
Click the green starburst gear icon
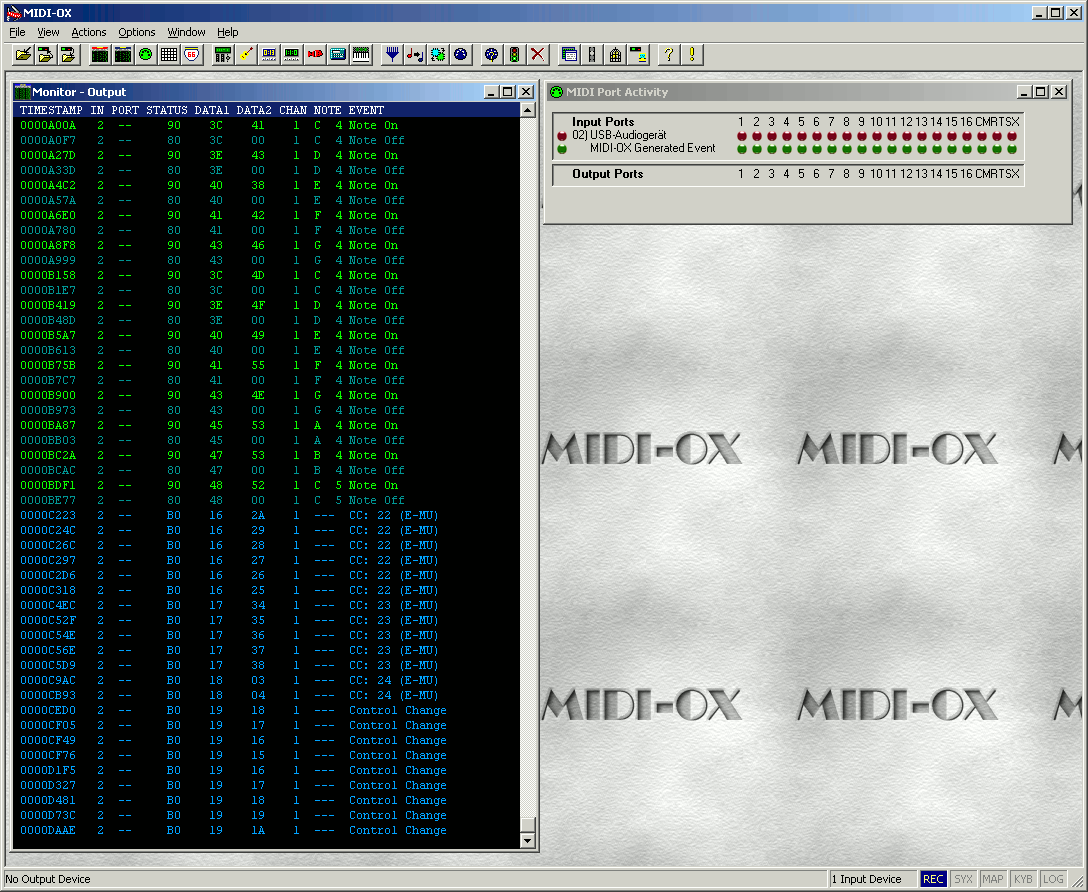(x=438, y=55)
